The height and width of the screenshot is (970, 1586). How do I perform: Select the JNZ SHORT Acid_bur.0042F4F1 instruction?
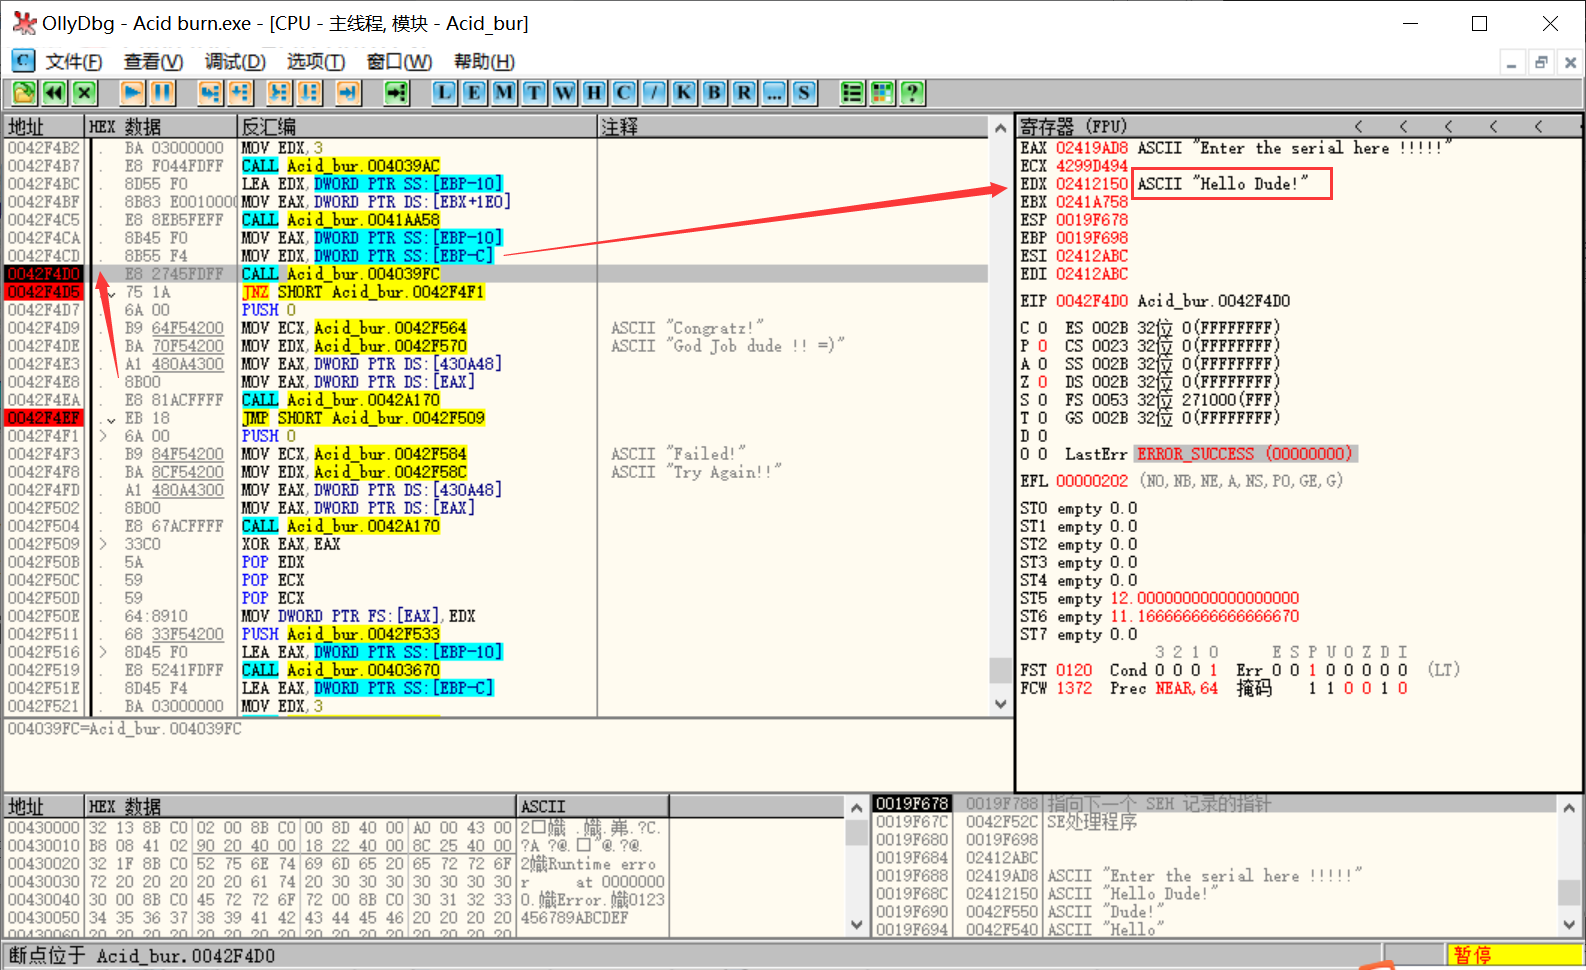tap(363, 292)
